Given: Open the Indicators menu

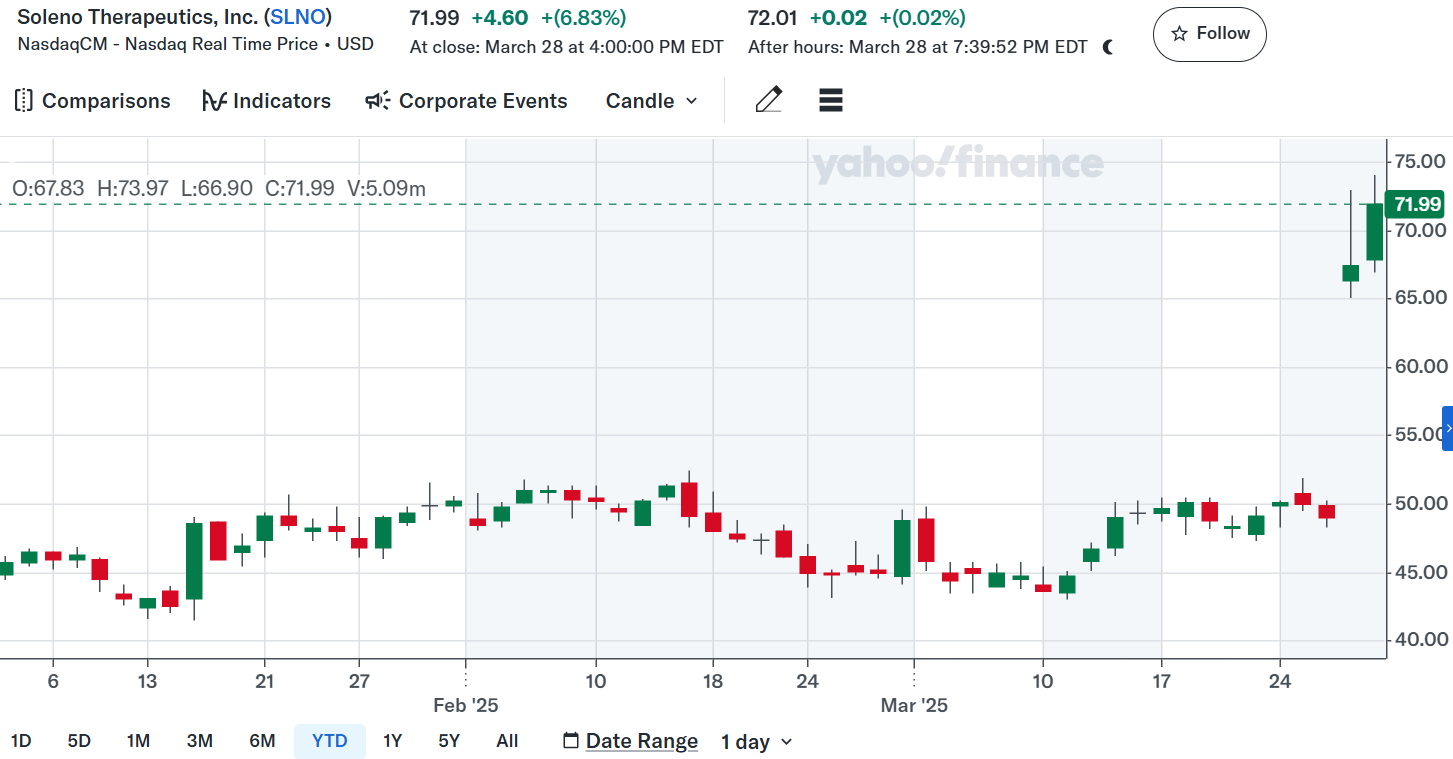Looking at the screenshot, I should [x=266, y=101].
